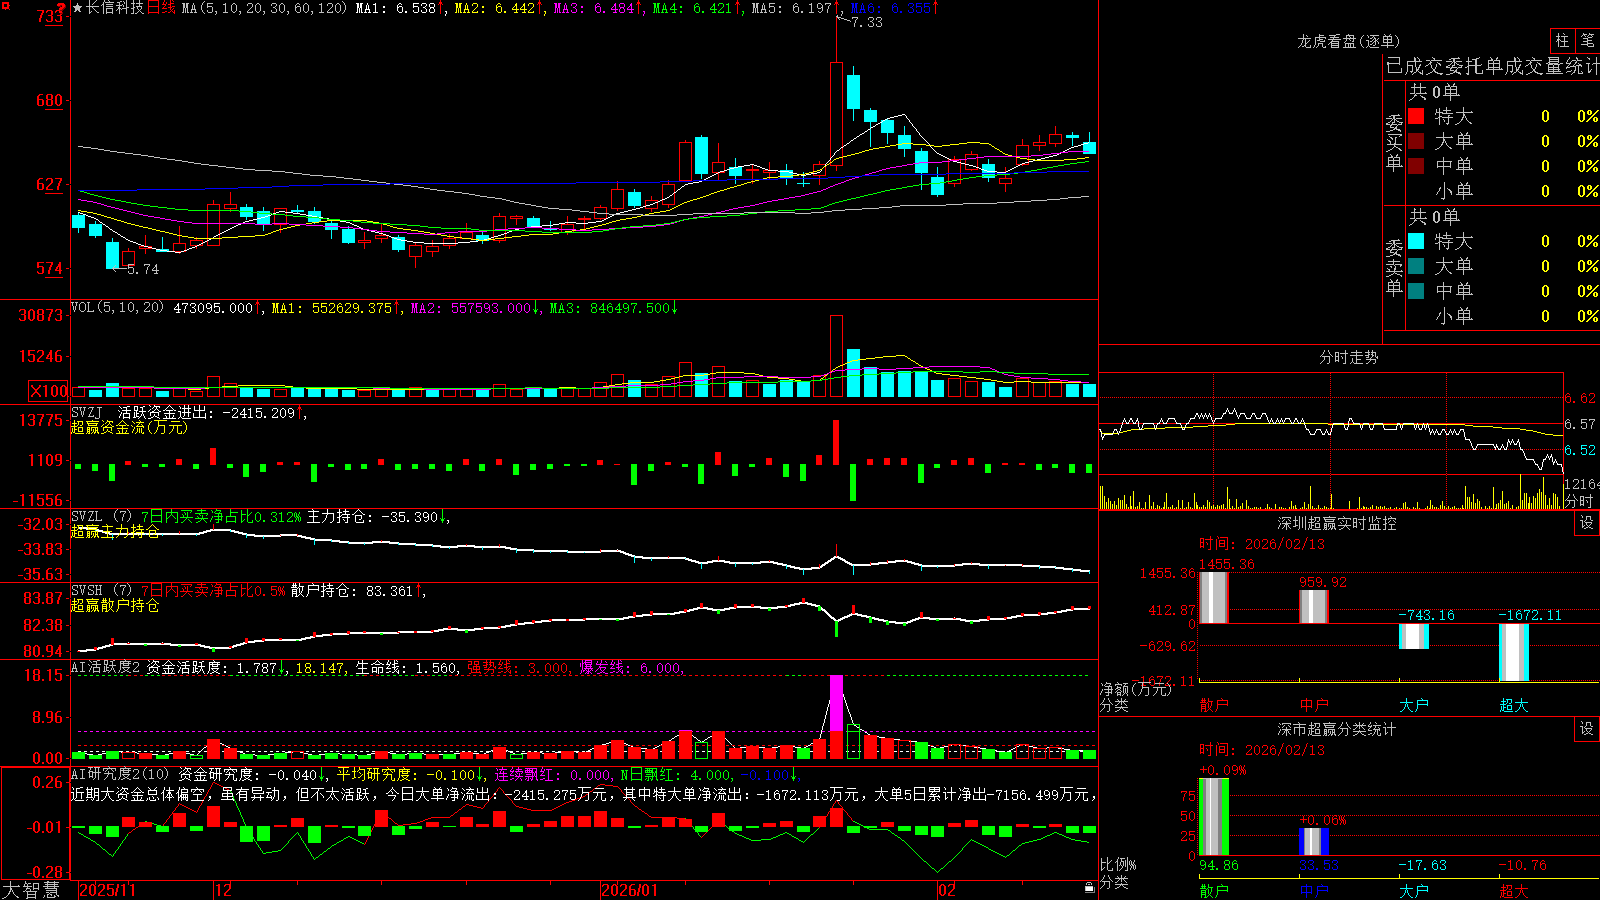Click the lock icon at chart bottom-right
Image resolution: width=1600 pixels, height=900 pixels.
pos(1089,887)
